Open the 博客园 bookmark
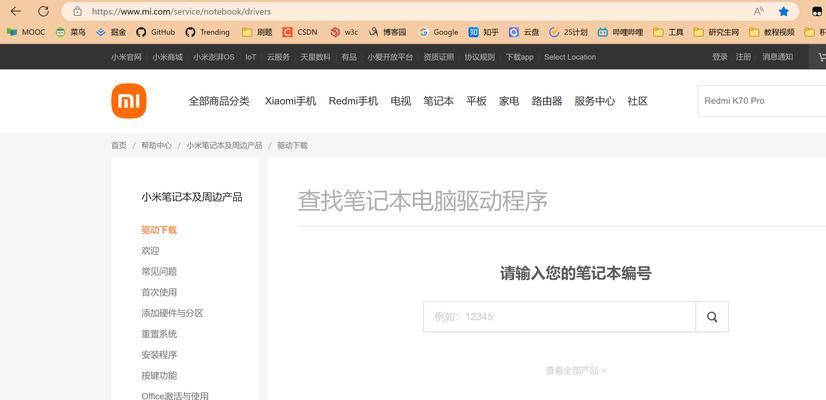 388,32
